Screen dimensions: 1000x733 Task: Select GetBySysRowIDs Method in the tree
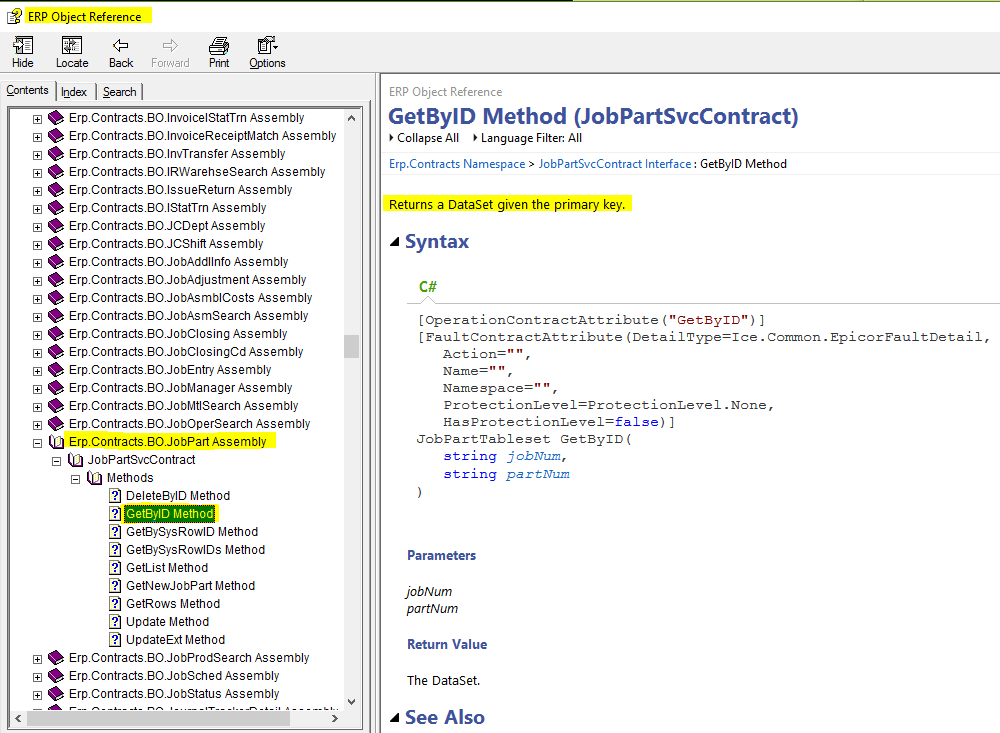[195, 550]
